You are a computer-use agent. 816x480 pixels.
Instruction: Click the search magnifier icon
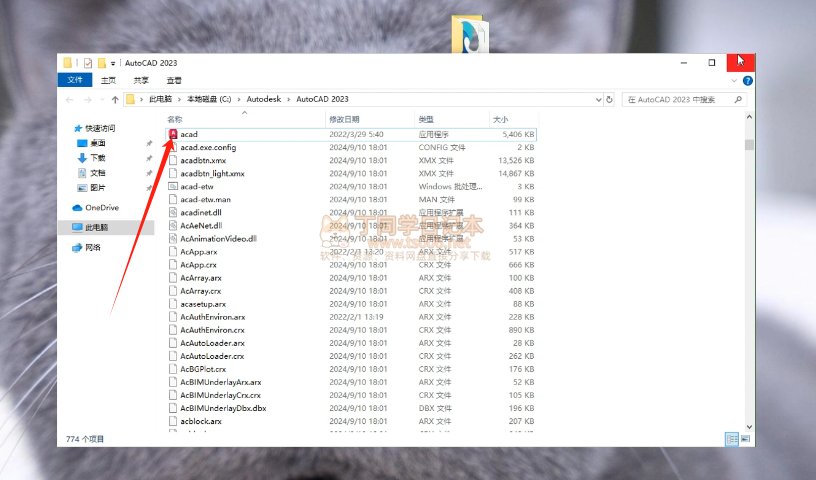(738, 99)
